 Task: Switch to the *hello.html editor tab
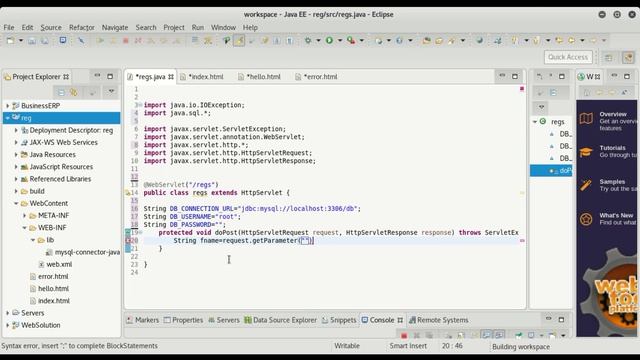pos(260,77)
